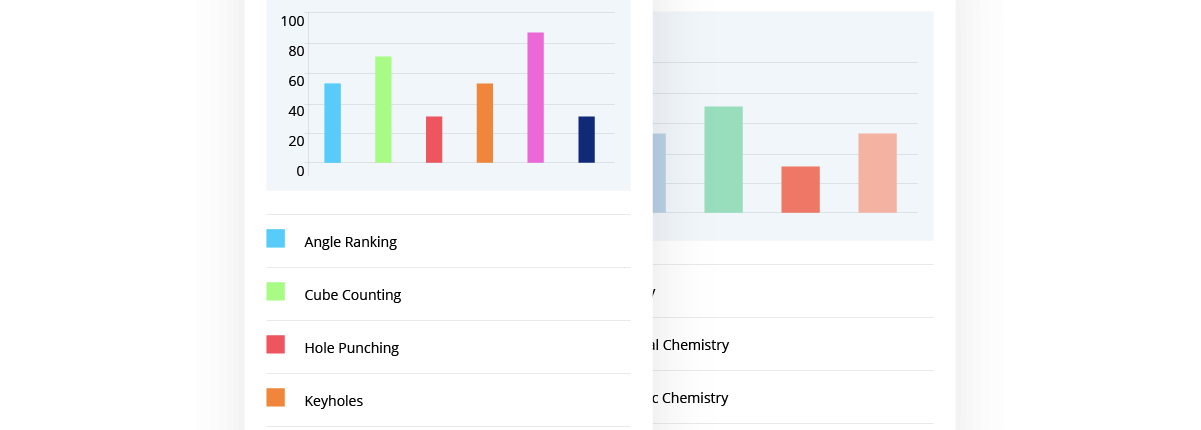Click the red Hole Punching legend swatch
Viewport: 1201px width, 430px height.
275,345
